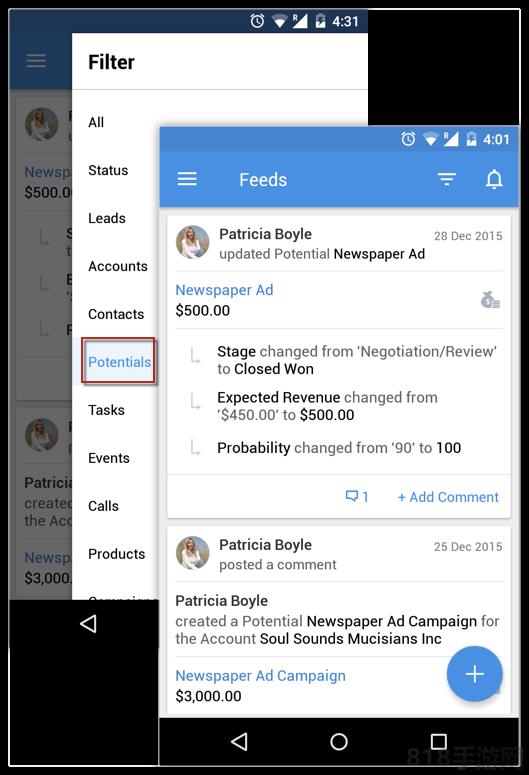Screen dimensions: 529x775
Task: Open notifications bell icon
Action: click(494, 179)
